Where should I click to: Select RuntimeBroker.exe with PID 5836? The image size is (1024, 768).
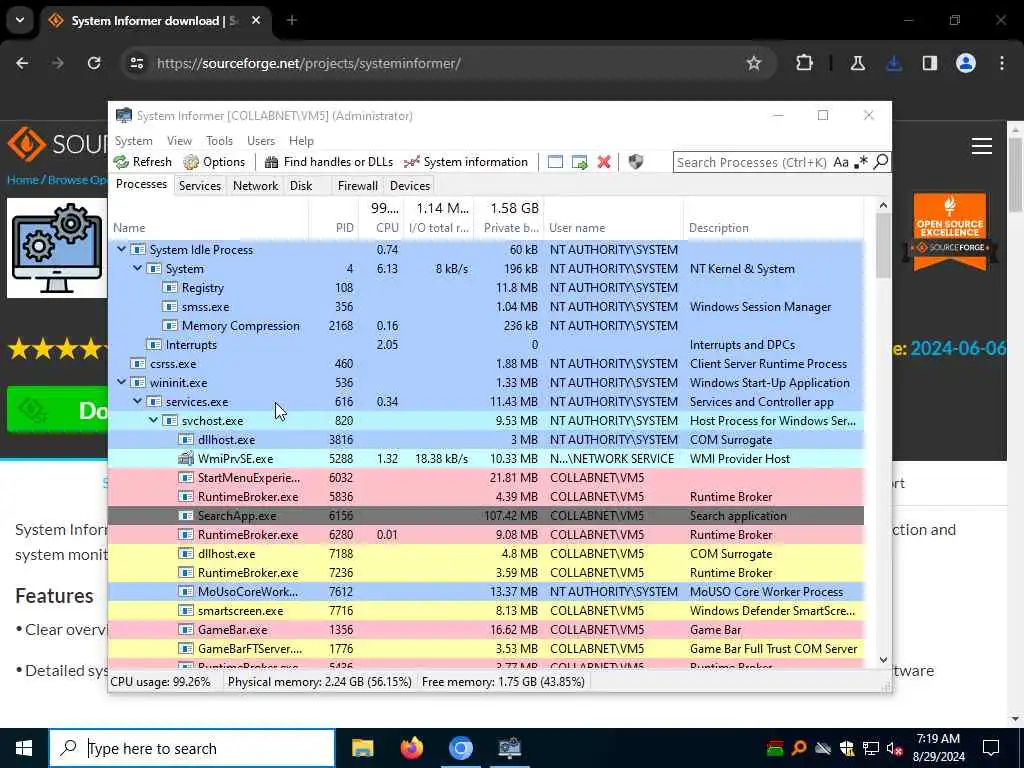486,496
